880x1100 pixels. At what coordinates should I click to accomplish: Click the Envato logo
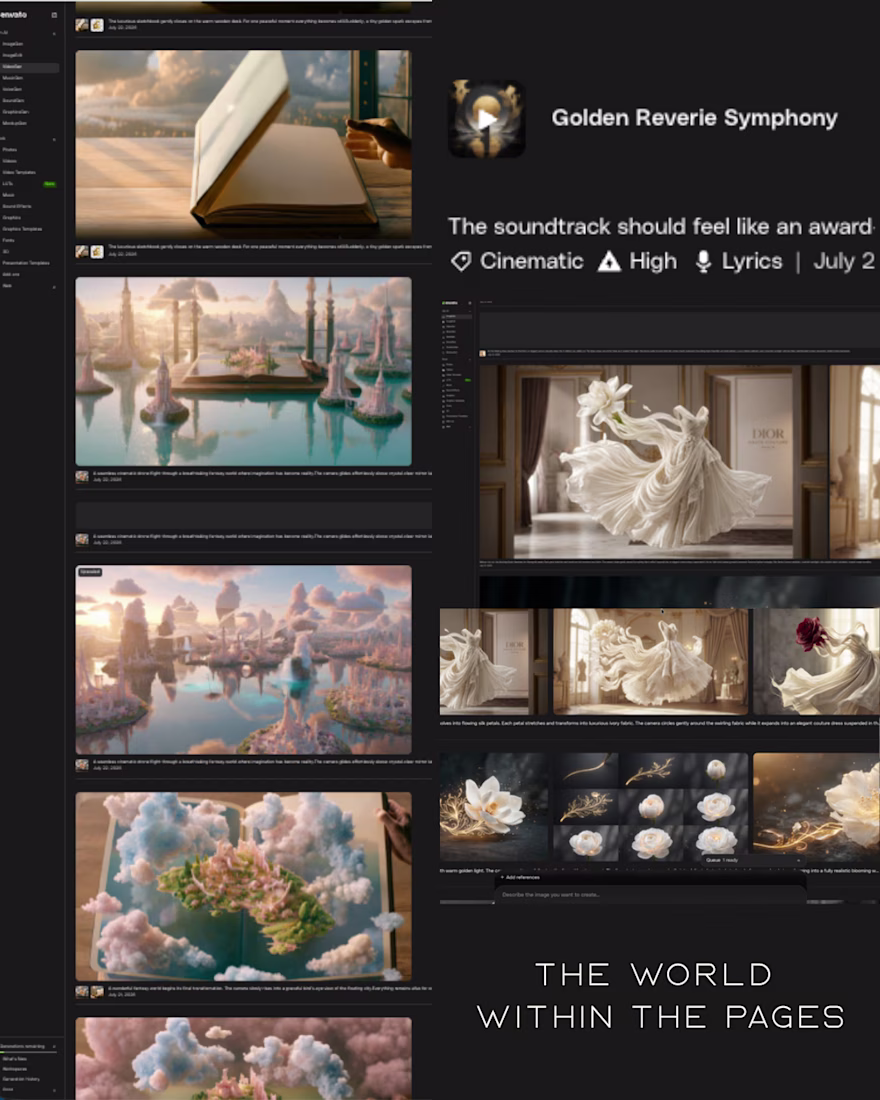[14, 14]
